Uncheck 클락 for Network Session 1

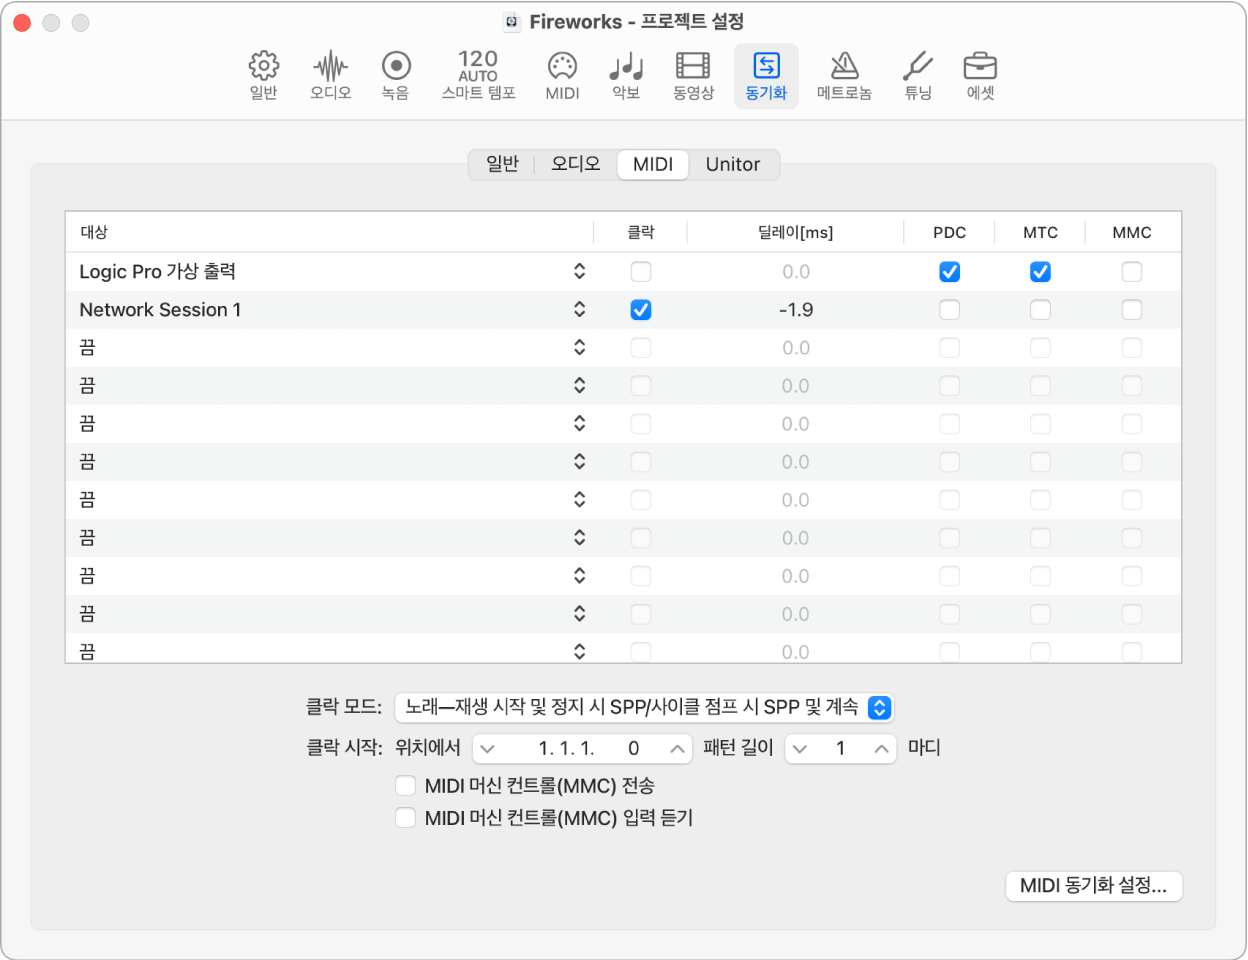(641, 310)
